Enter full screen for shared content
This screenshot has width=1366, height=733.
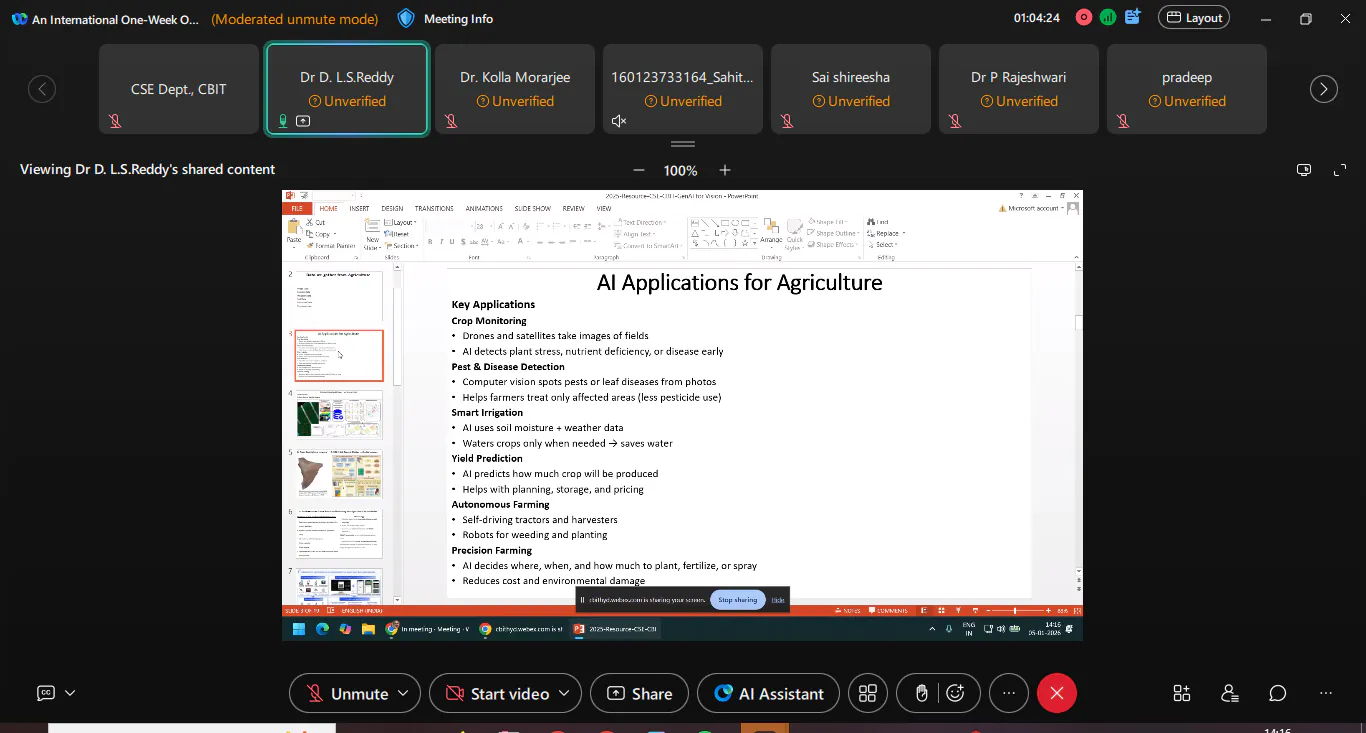point(1340,170)
